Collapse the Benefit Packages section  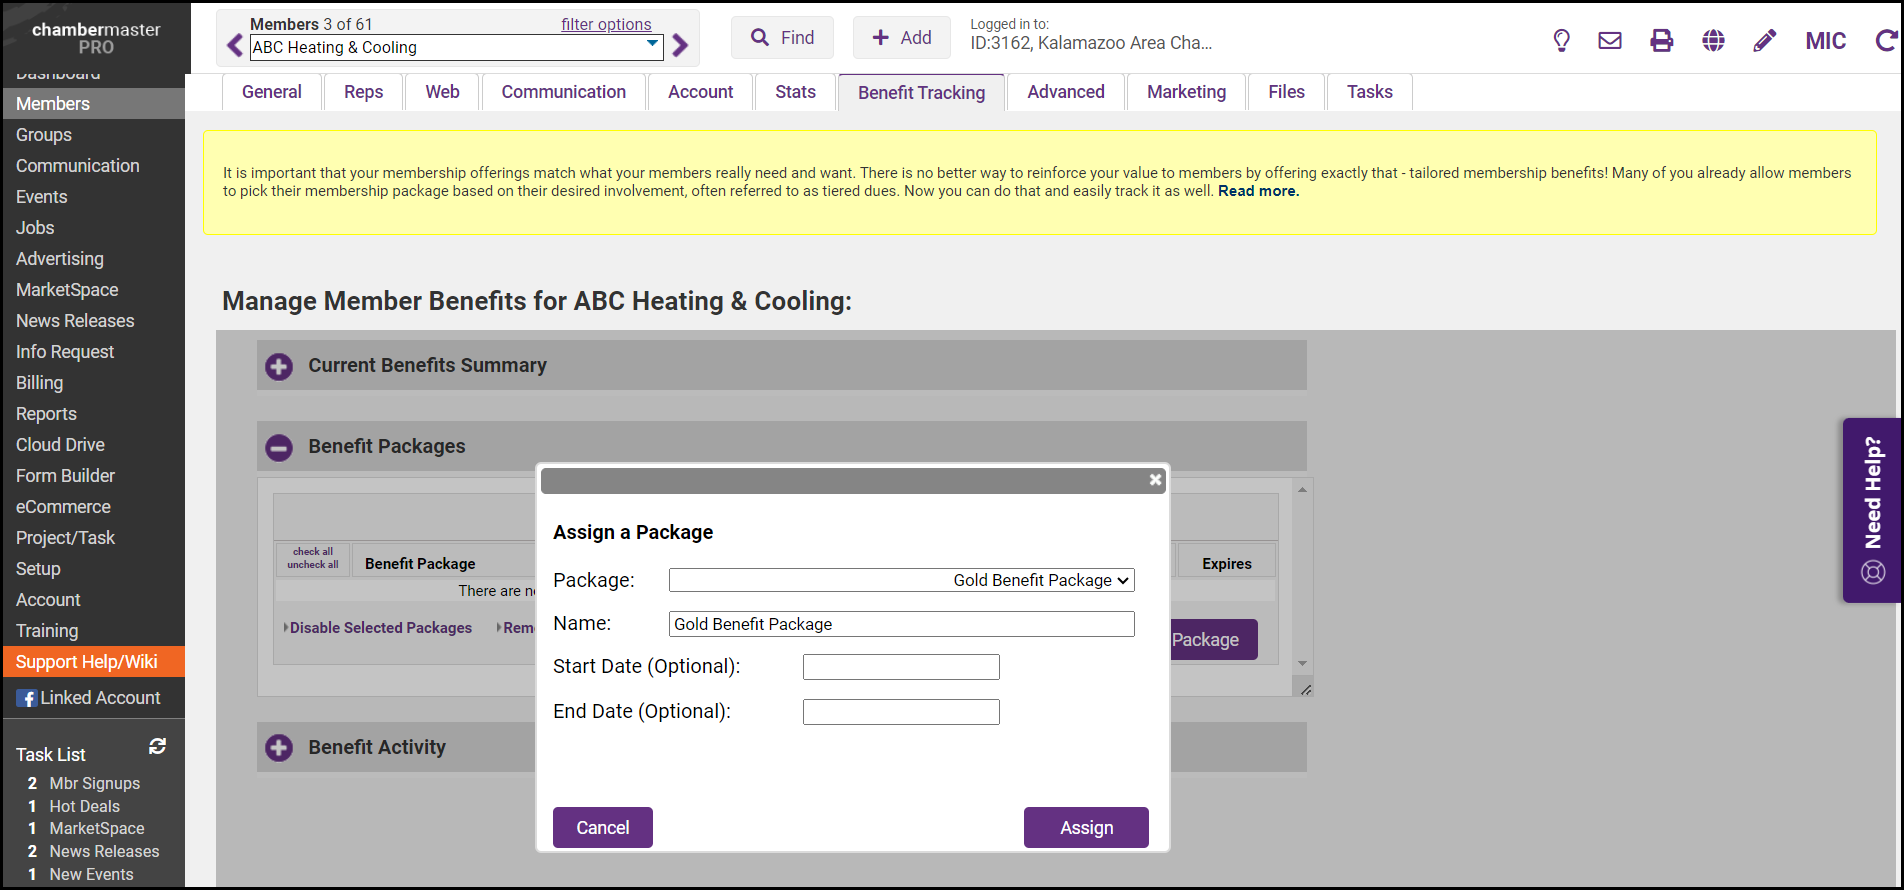[x=279, y=448]
